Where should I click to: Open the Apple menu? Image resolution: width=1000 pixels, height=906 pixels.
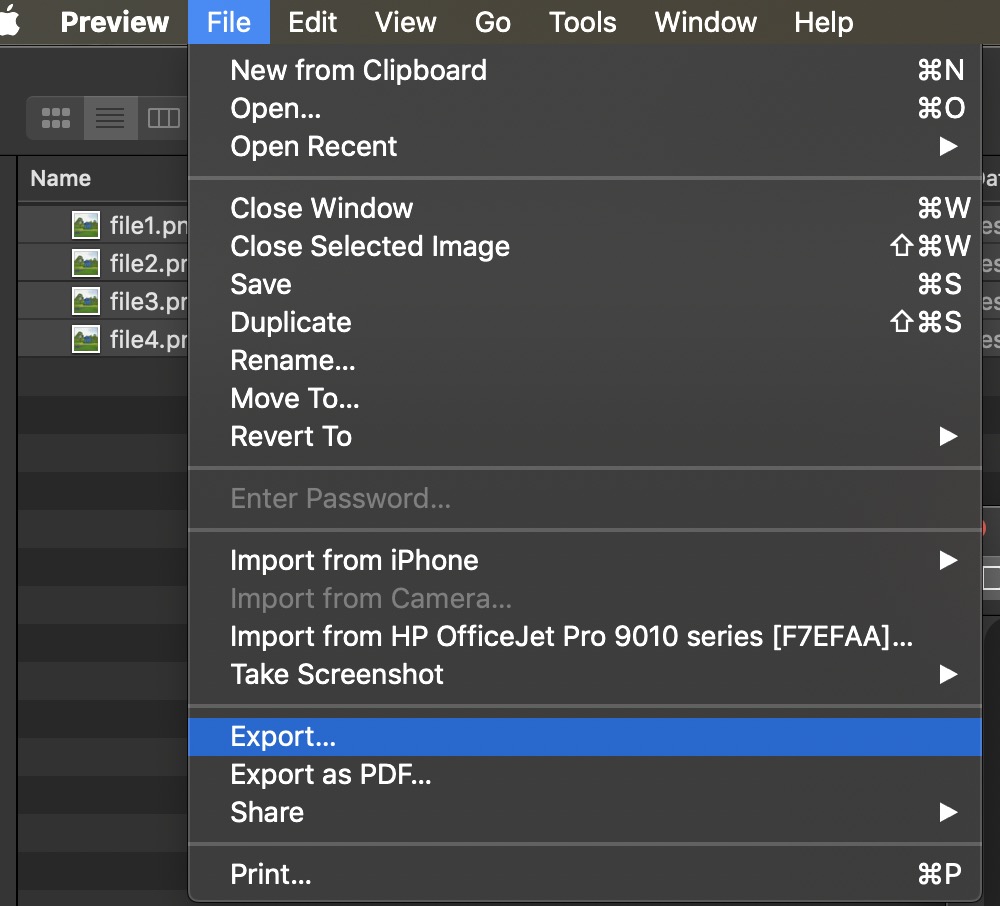pyautogui.click(x=9, y=21)
